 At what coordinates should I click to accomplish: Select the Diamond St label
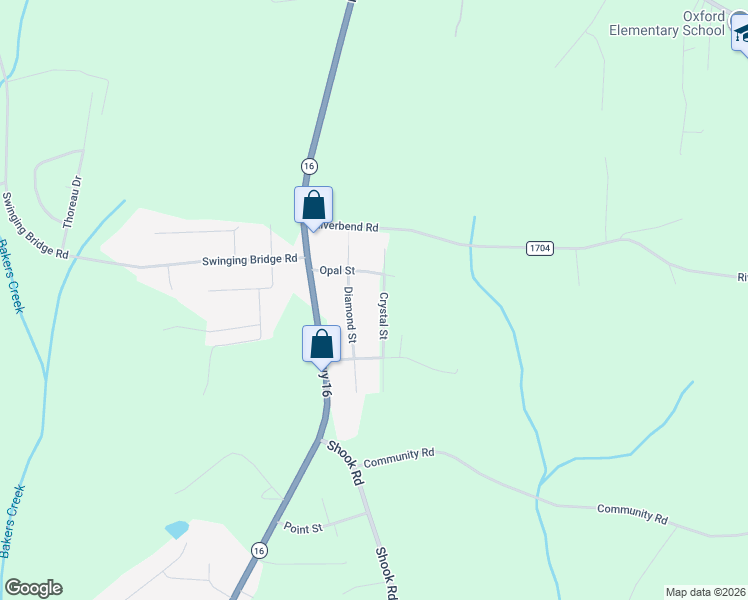[351, 314]
